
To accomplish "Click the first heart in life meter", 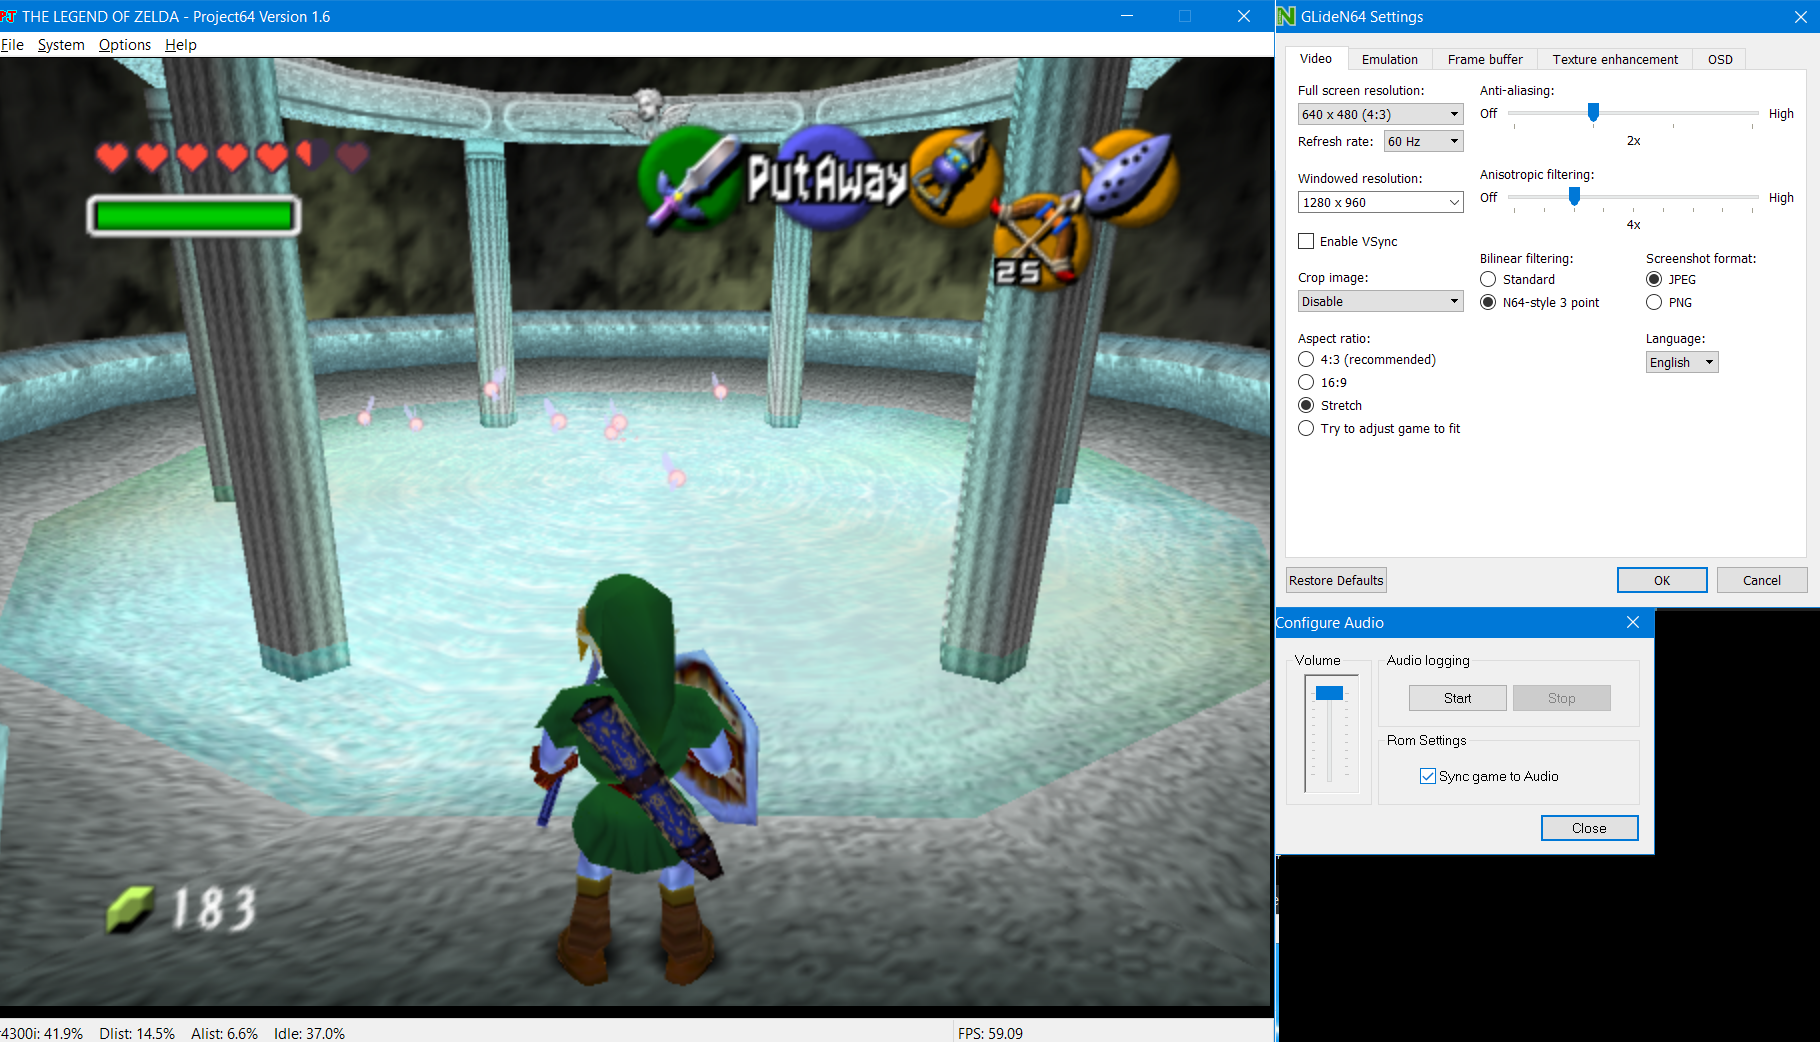I will click(x=112, y=157).
